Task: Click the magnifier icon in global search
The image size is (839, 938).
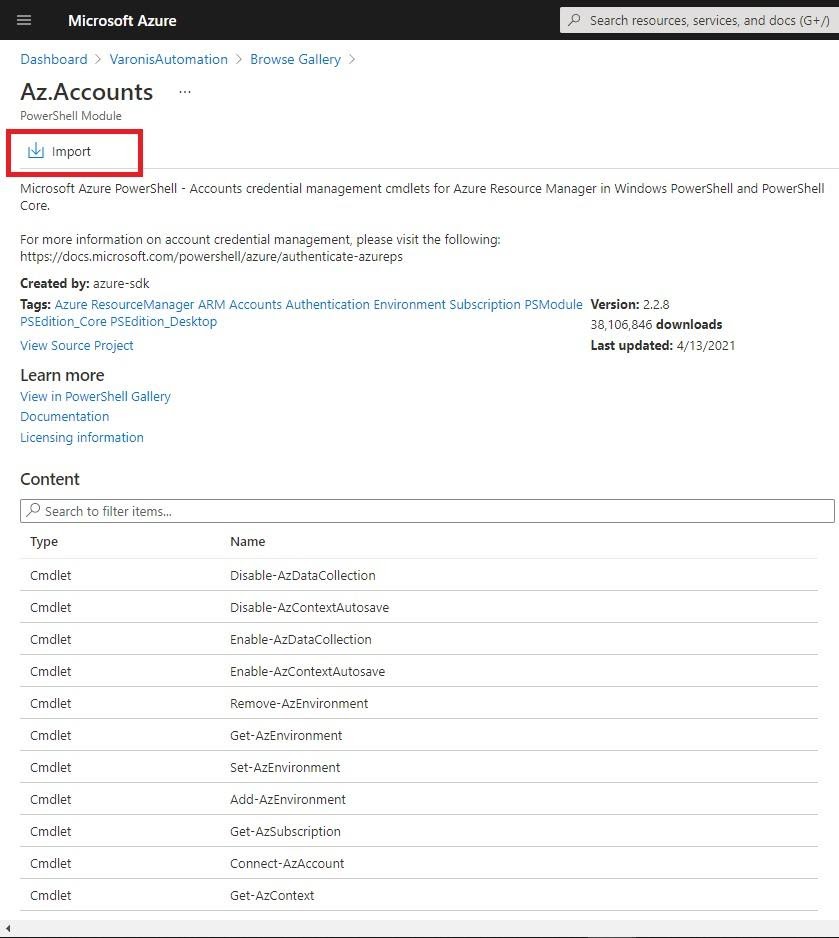Action: 574,20
